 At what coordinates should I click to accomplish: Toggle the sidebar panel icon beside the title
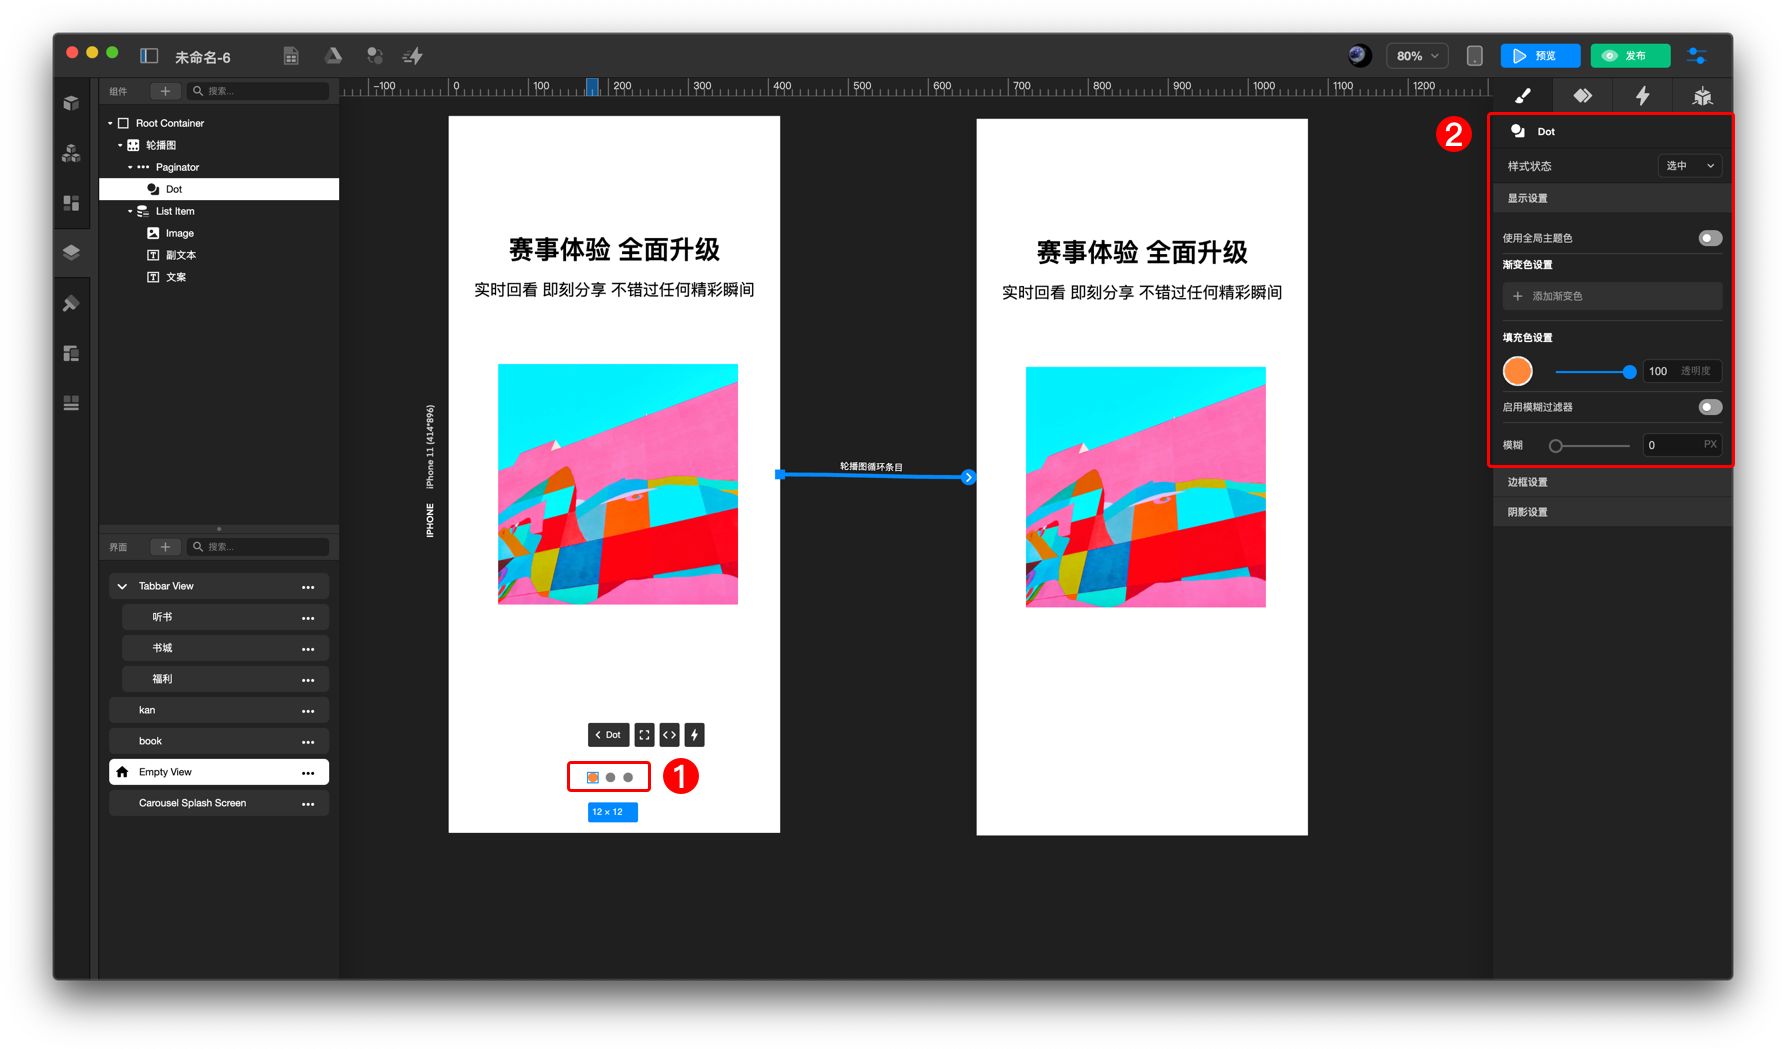pyautogui.click(x=149, y=56)
